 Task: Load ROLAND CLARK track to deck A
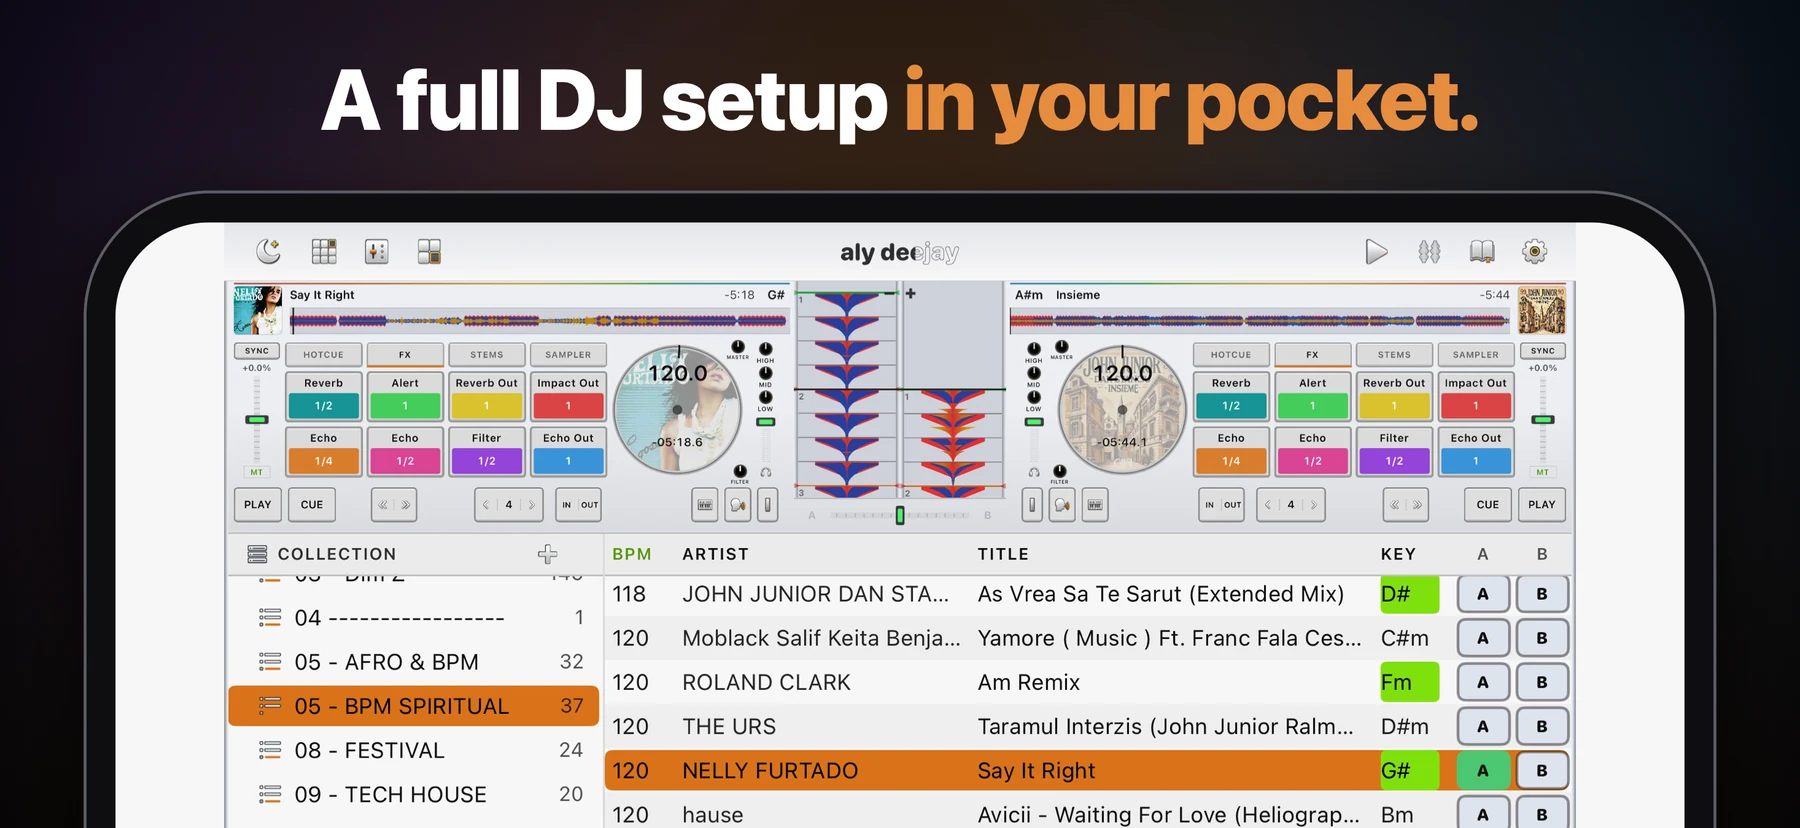click(1483, 682)
